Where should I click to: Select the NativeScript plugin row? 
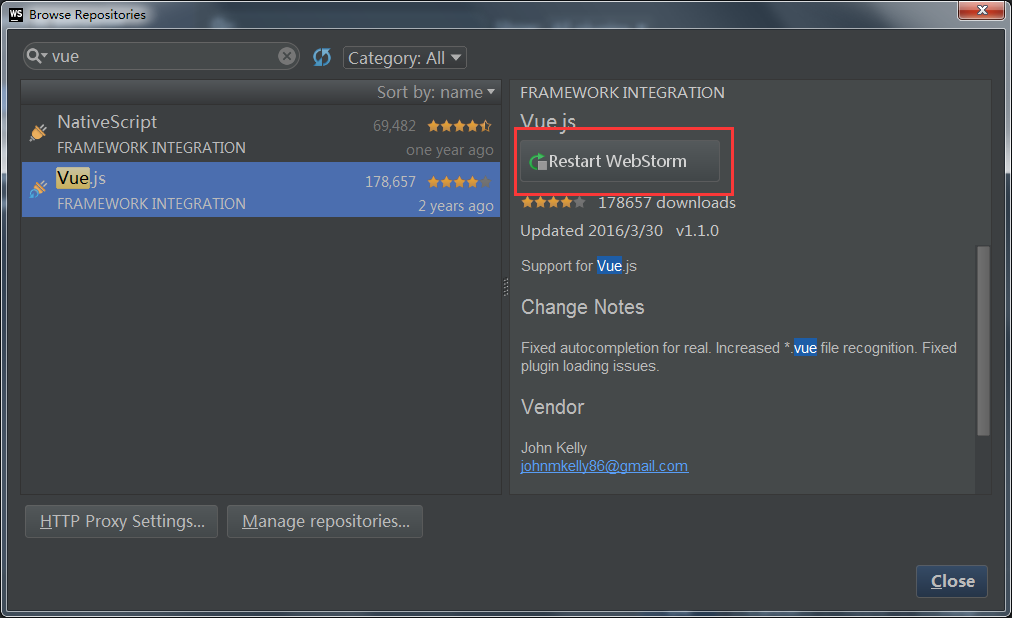pyautogui.click(x=261, y=134)
